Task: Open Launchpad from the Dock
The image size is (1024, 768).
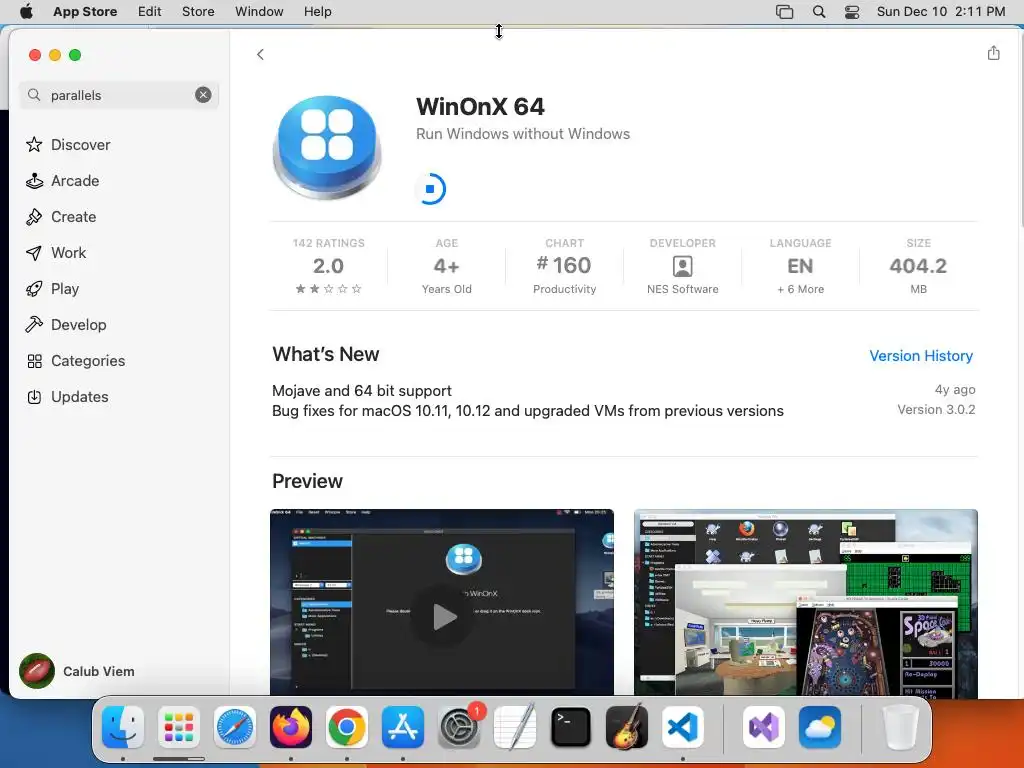Action: point(179,727)
